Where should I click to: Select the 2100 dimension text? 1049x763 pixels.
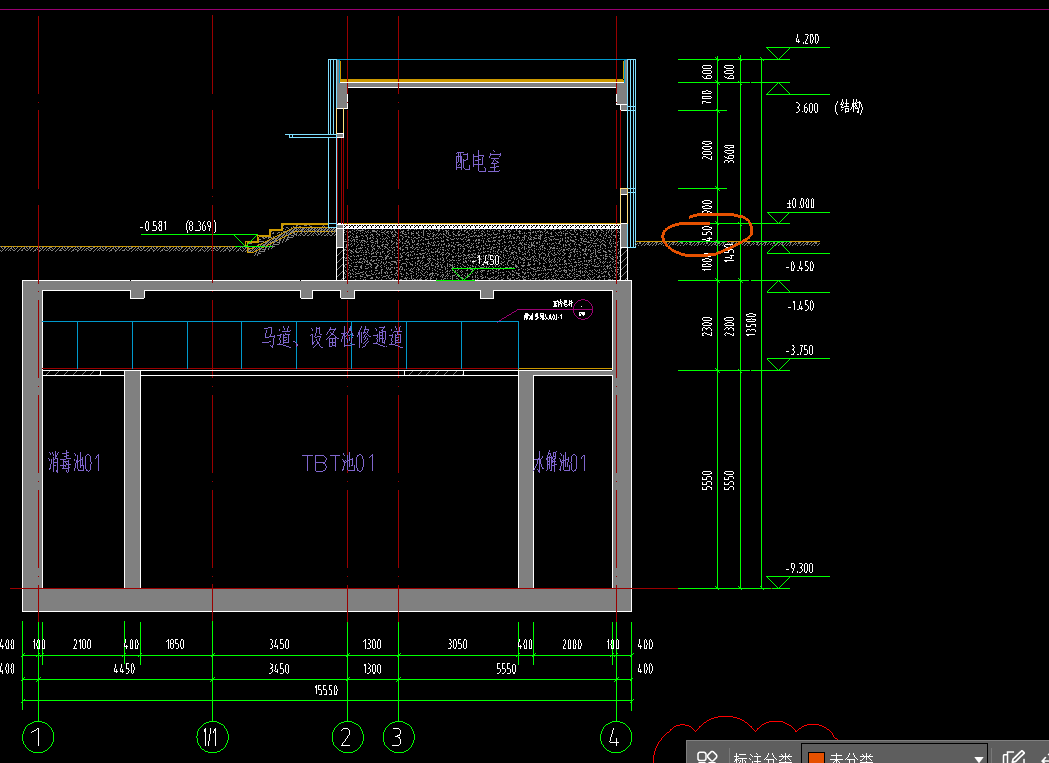point(82,644)
